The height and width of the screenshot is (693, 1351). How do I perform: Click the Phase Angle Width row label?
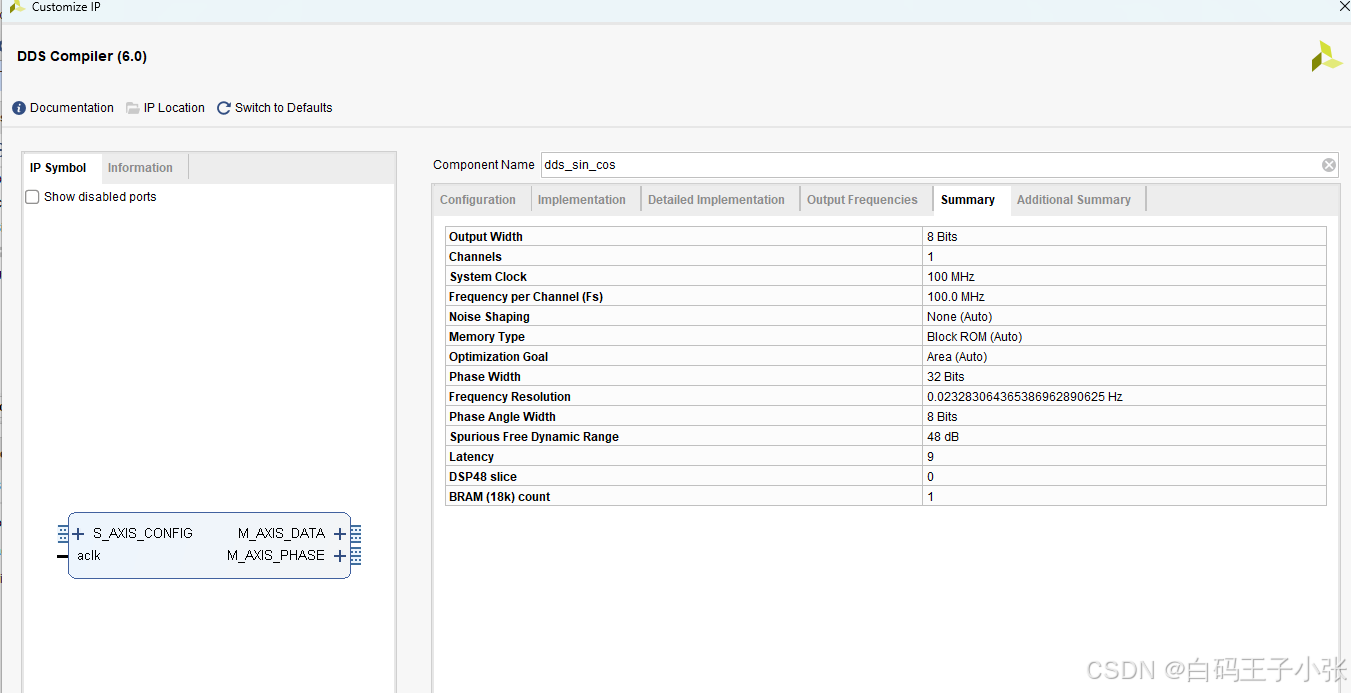pos(502,417)
